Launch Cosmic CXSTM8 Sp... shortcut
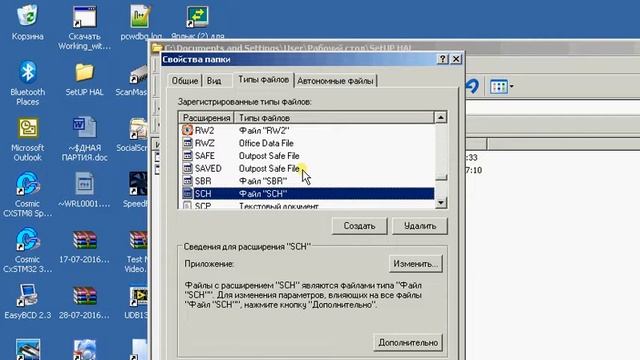Image resolution: width=640 pixels, height=360 pixels. pyautogui.click(x=27, y=184)
